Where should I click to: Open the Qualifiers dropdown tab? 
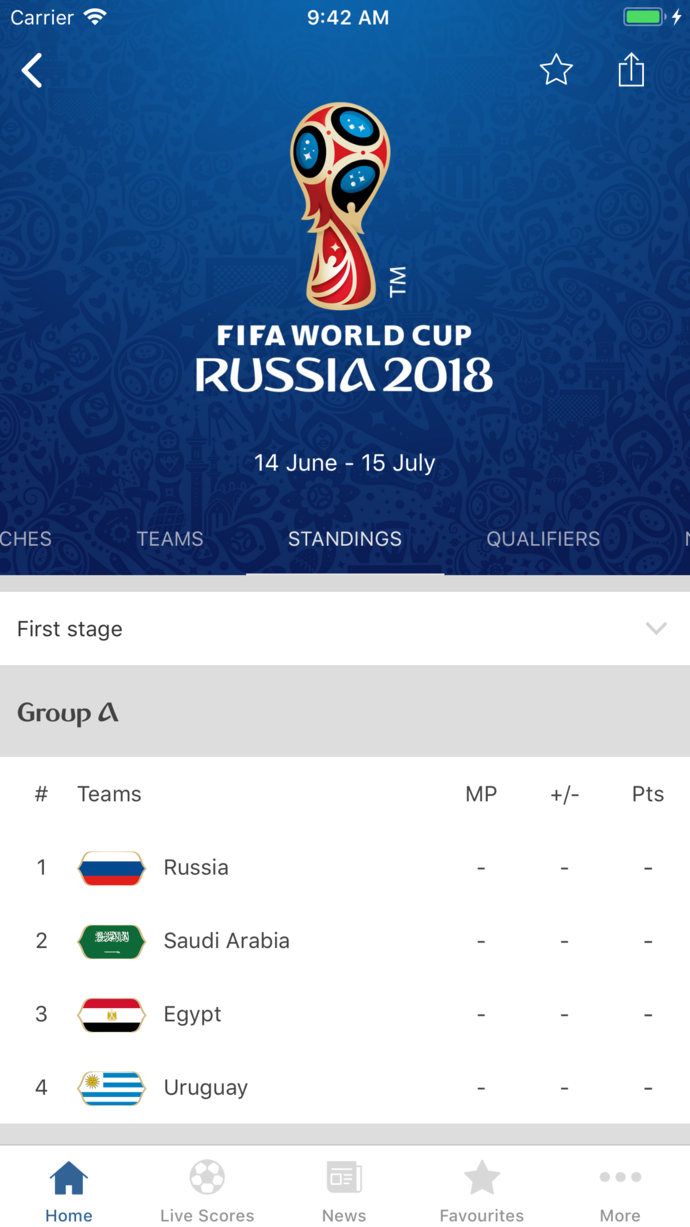tap(544, 539)
